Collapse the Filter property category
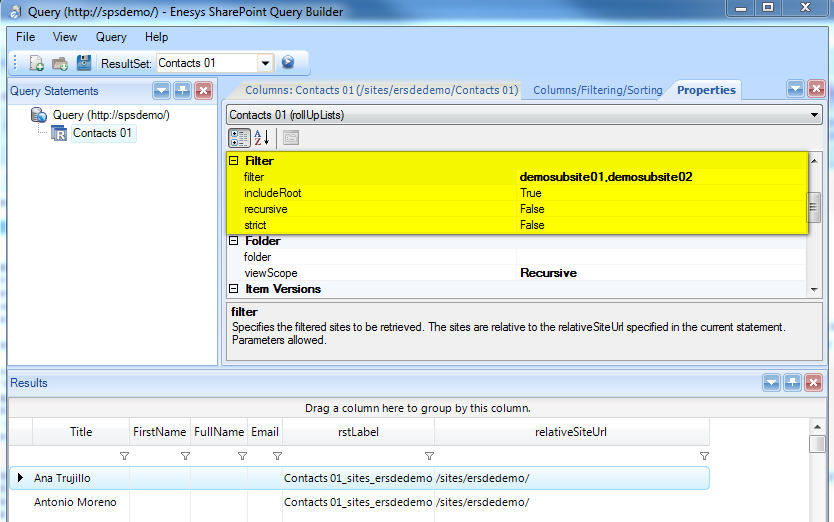This screenshot has height=522, width=834. point(234,161)
